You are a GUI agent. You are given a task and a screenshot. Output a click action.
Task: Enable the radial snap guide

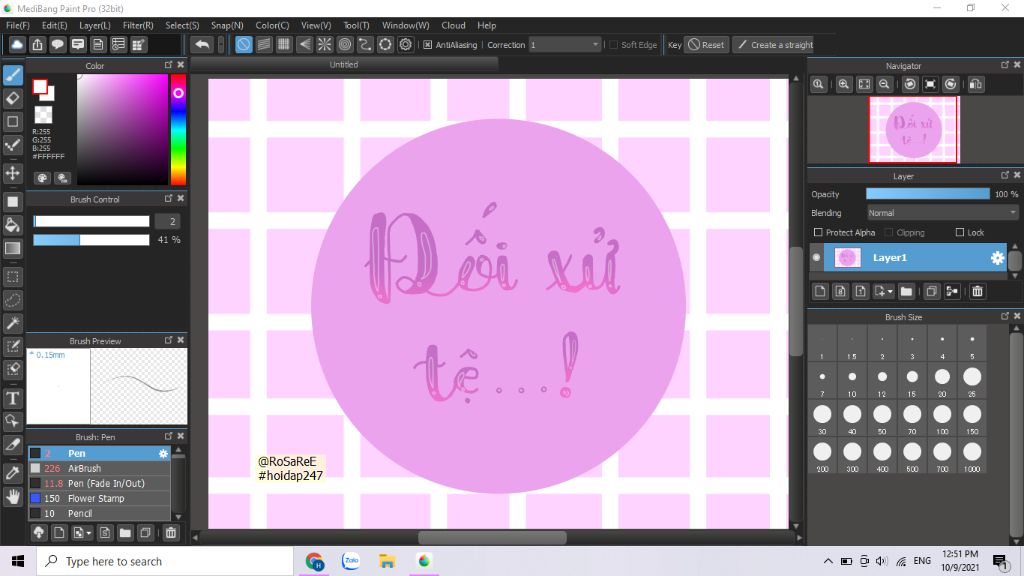click(325, 44)
